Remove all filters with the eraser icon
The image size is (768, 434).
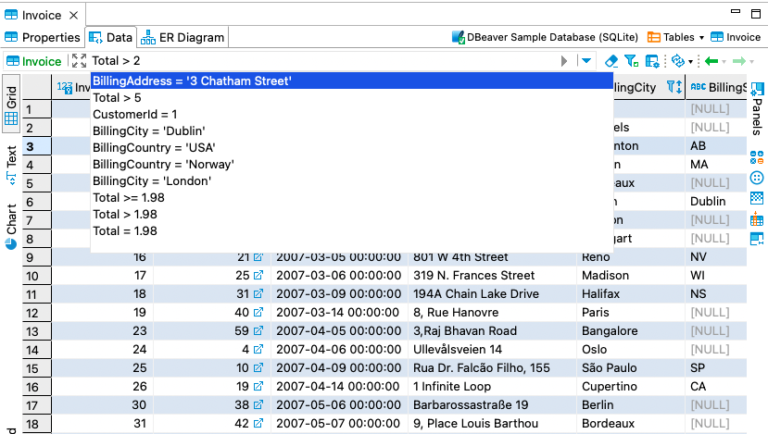coord(611,61)
